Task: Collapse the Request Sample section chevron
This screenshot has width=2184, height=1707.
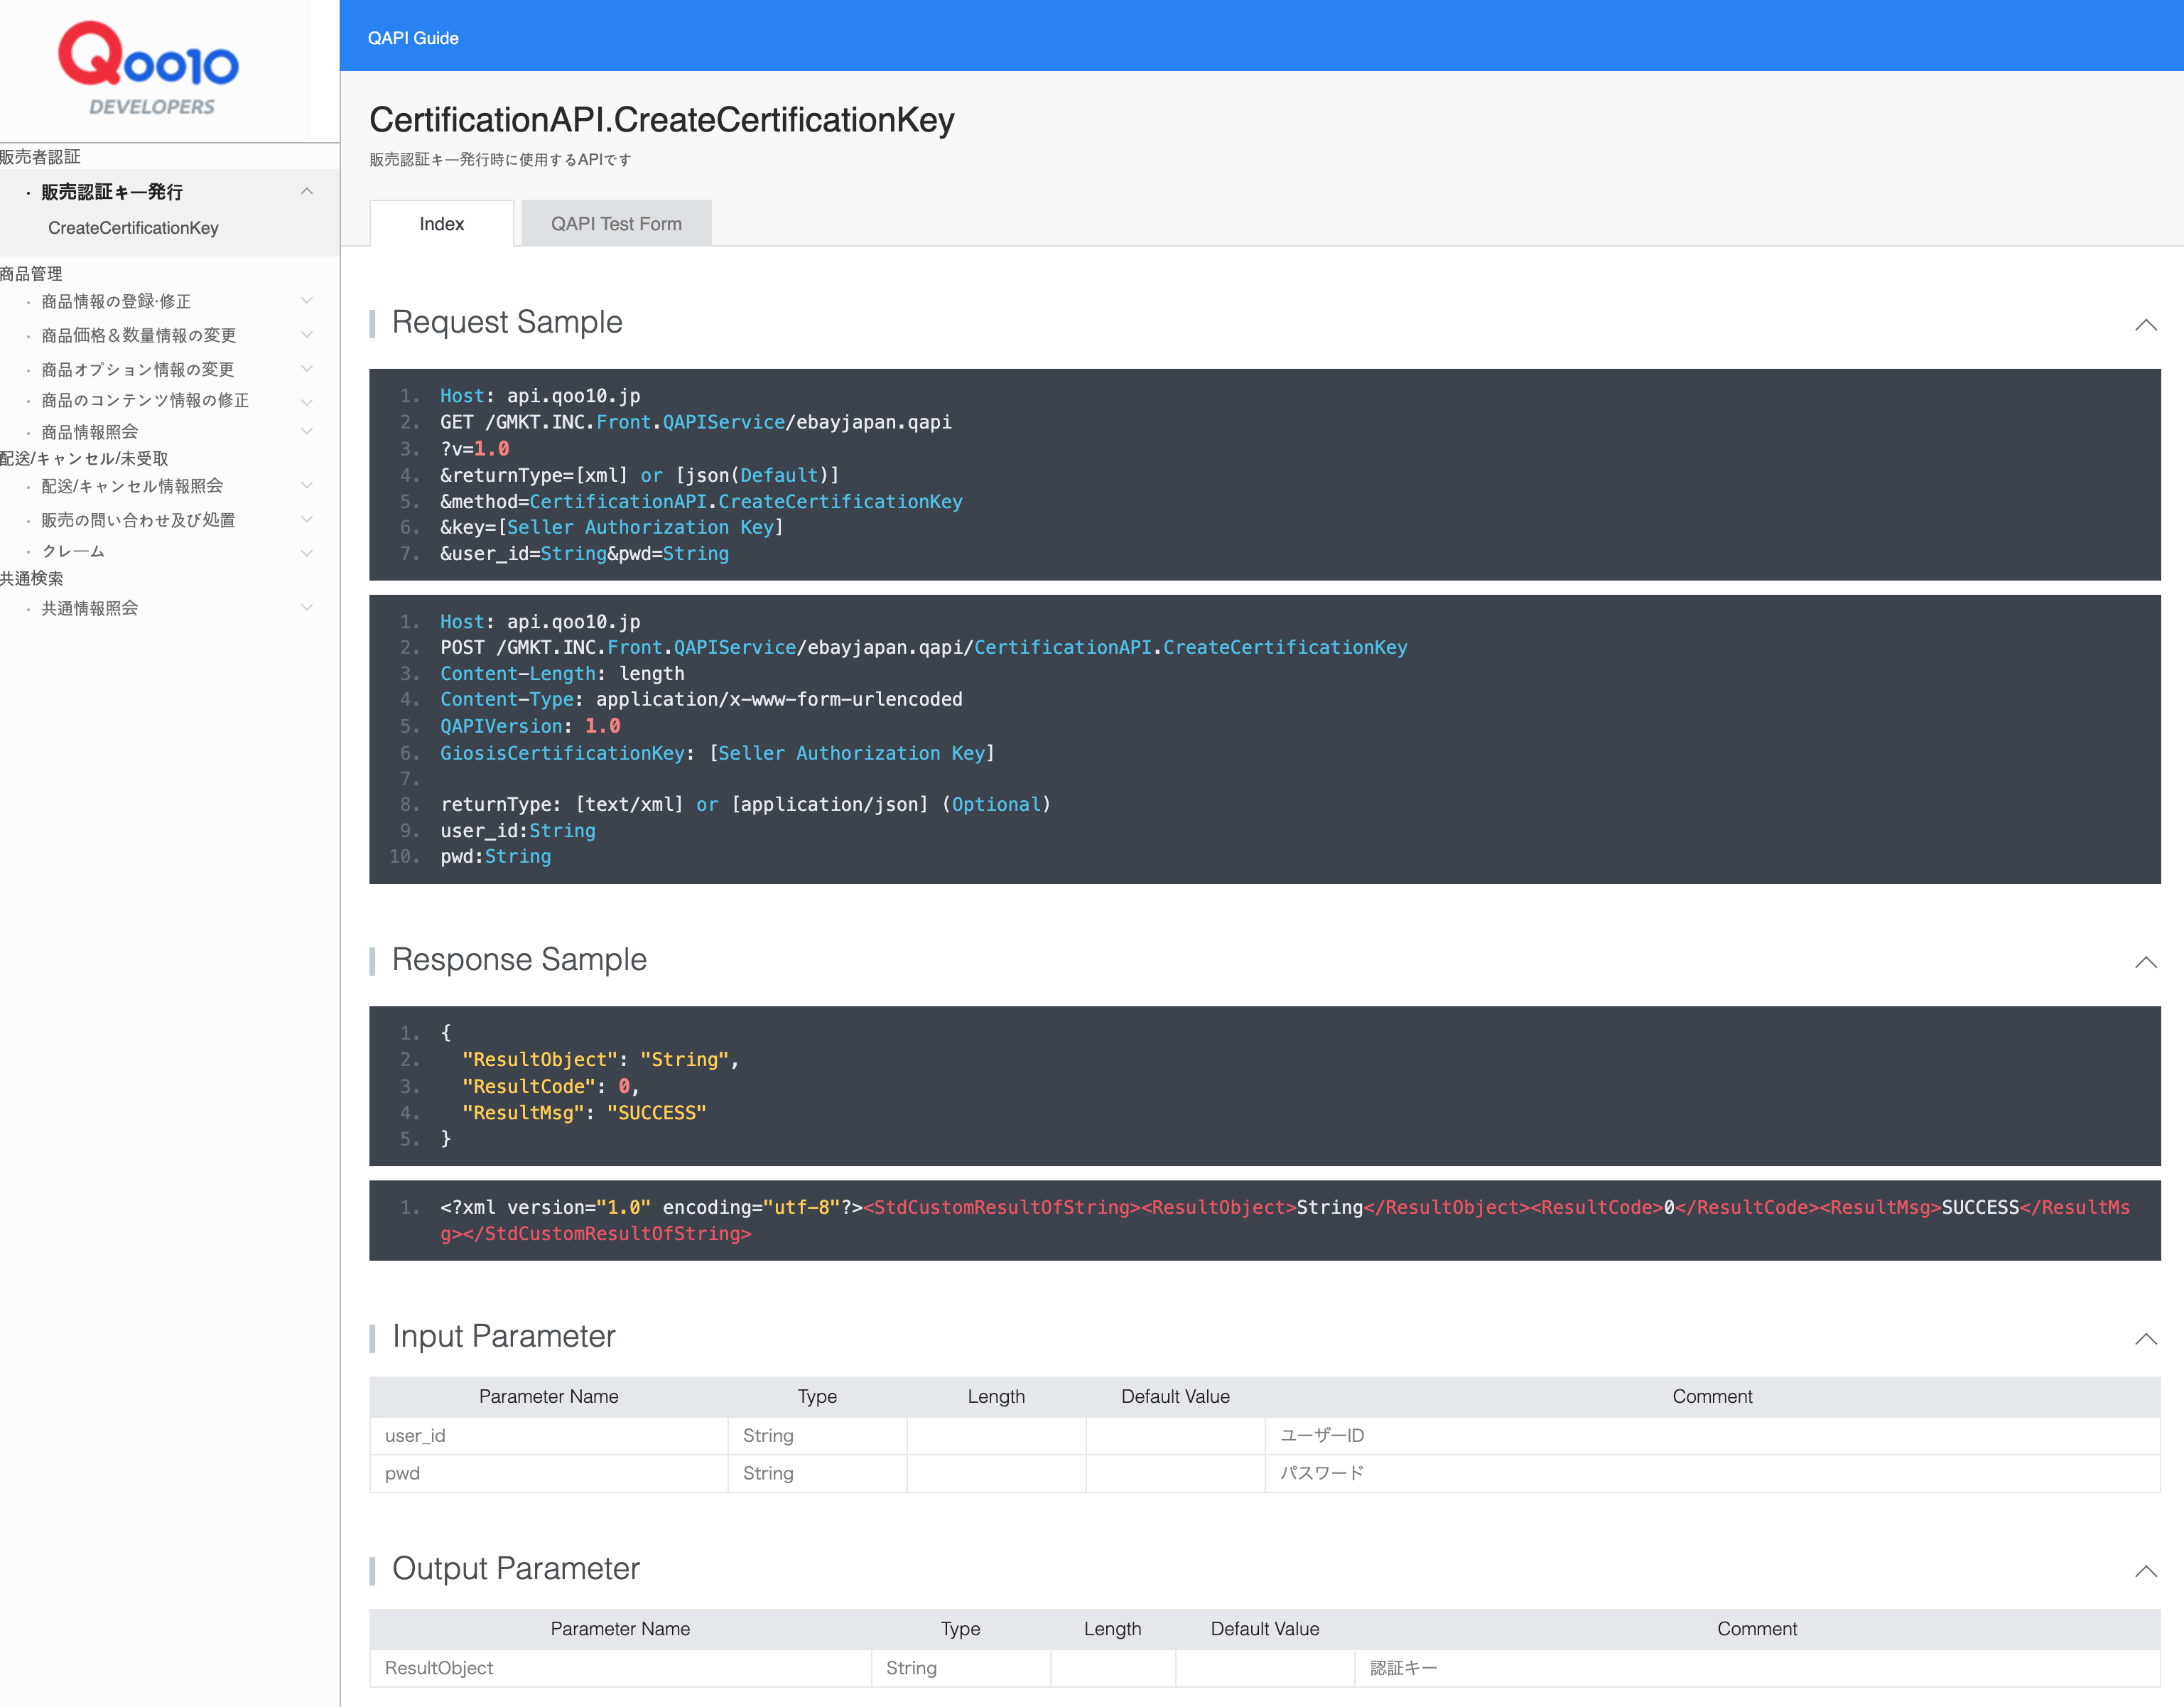Action: coord(2145,324)
